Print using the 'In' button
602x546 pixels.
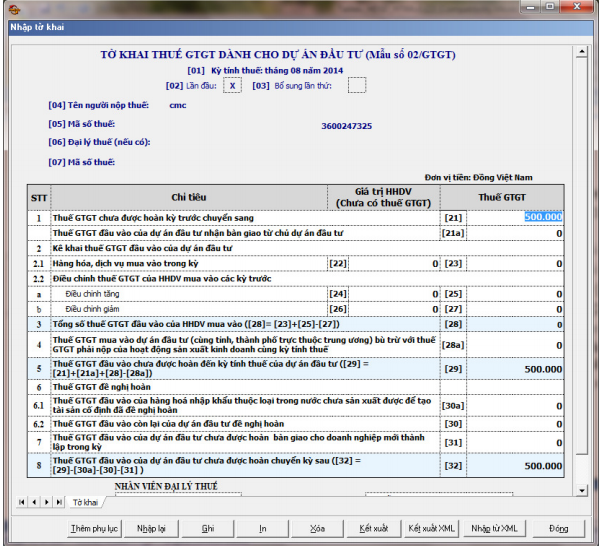coord(262,528)
